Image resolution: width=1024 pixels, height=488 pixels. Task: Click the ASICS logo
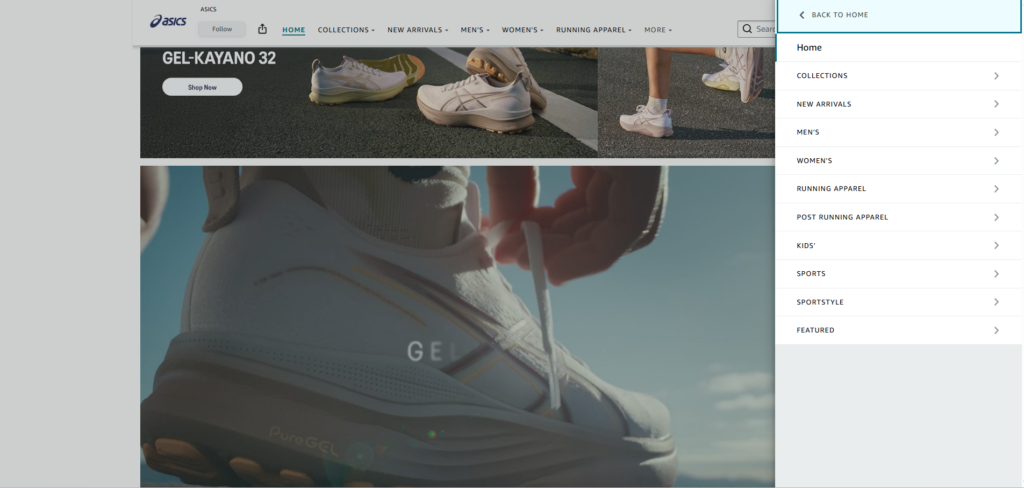(168, 22)
